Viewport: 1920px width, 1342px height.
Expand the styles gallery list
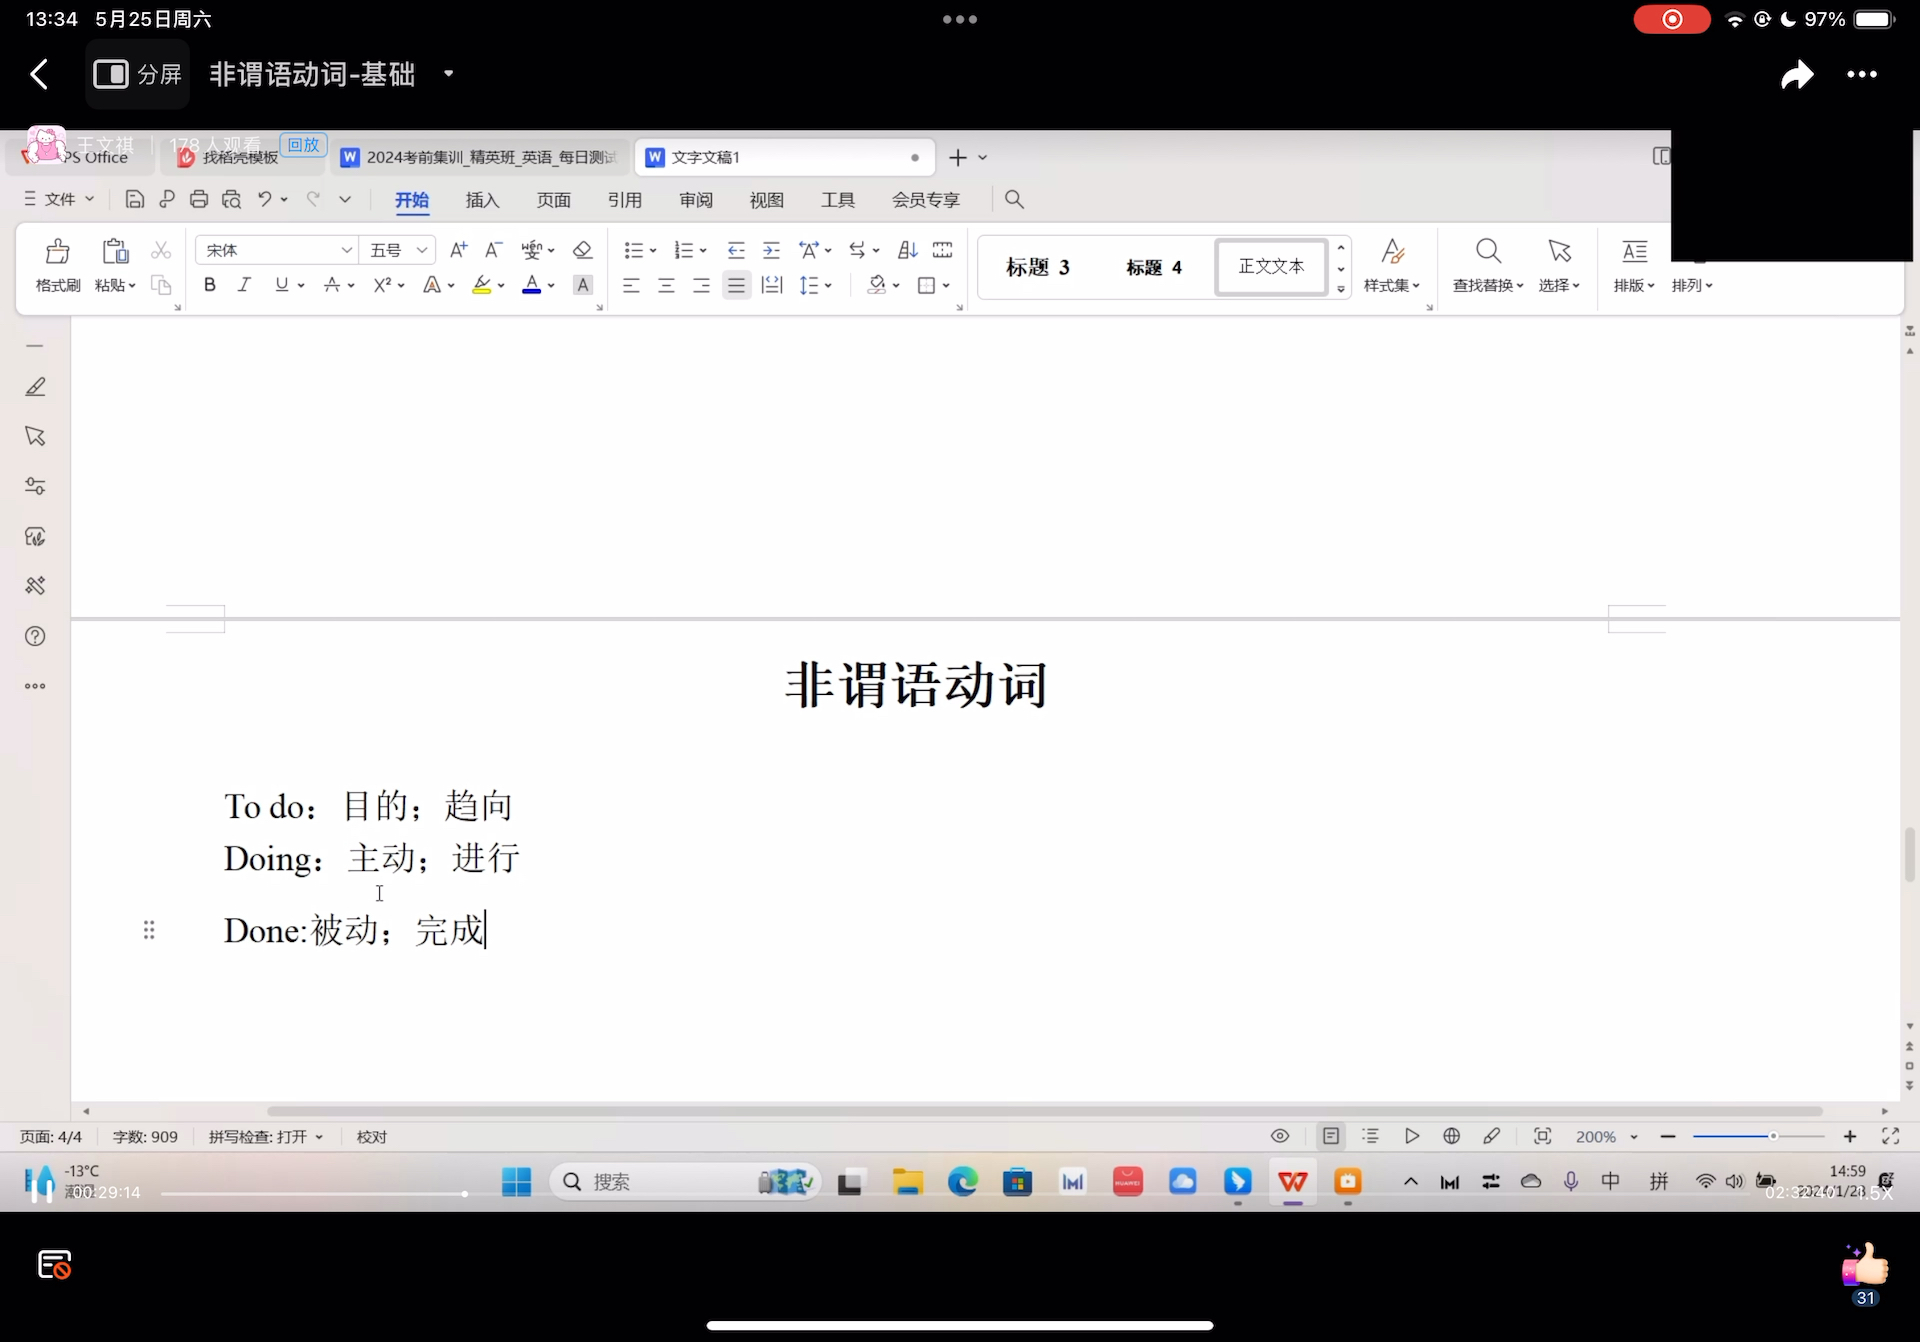tap(1341, 289)
